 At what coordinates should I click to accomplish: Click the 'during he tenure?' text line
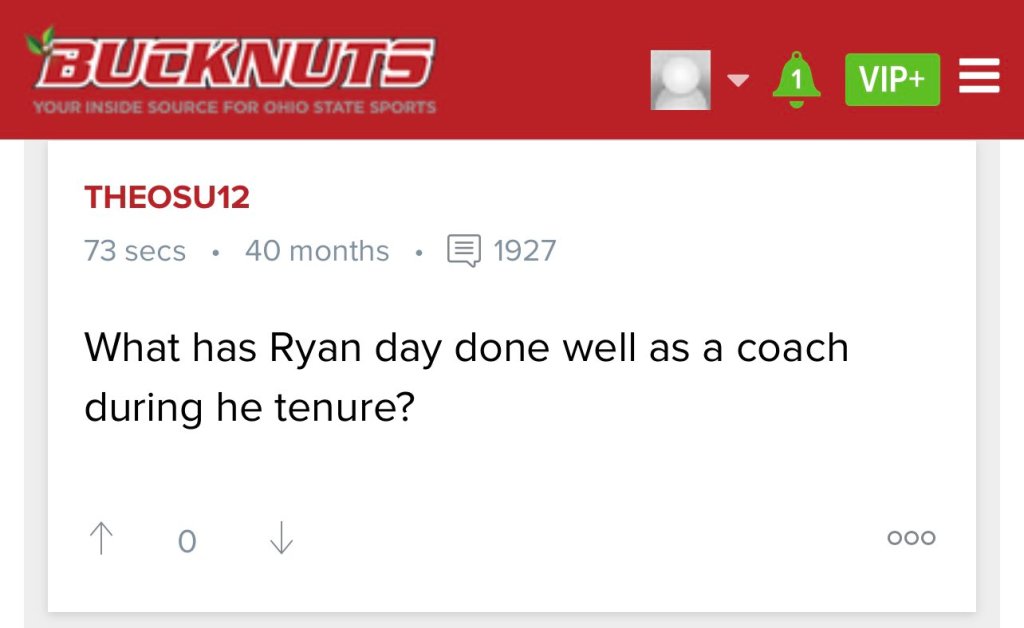click(249, 406)
